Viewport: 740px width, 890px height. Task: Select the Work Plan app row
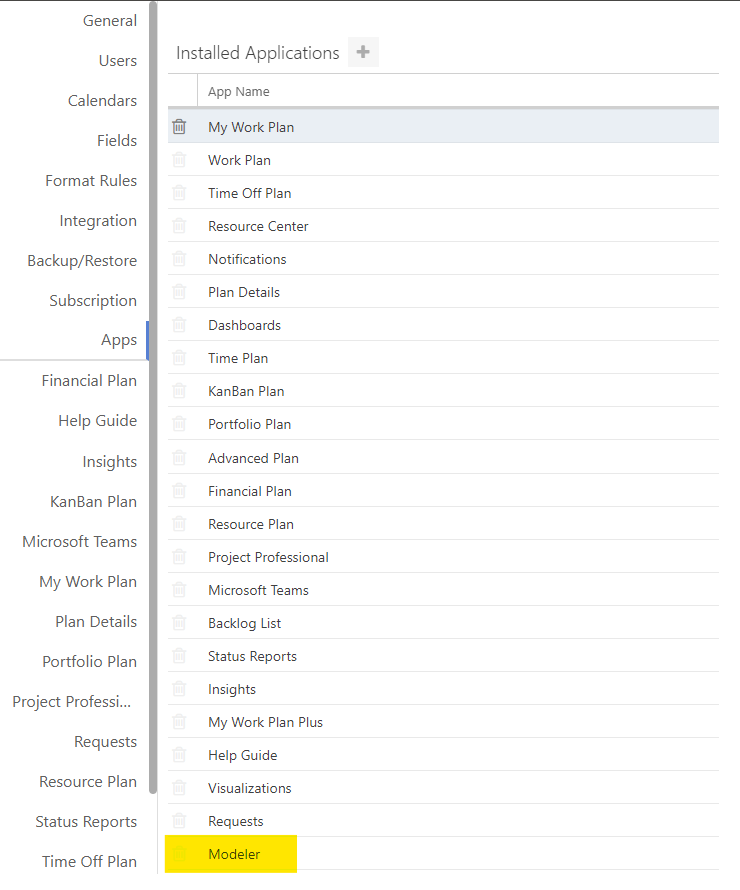coord(443,160)
